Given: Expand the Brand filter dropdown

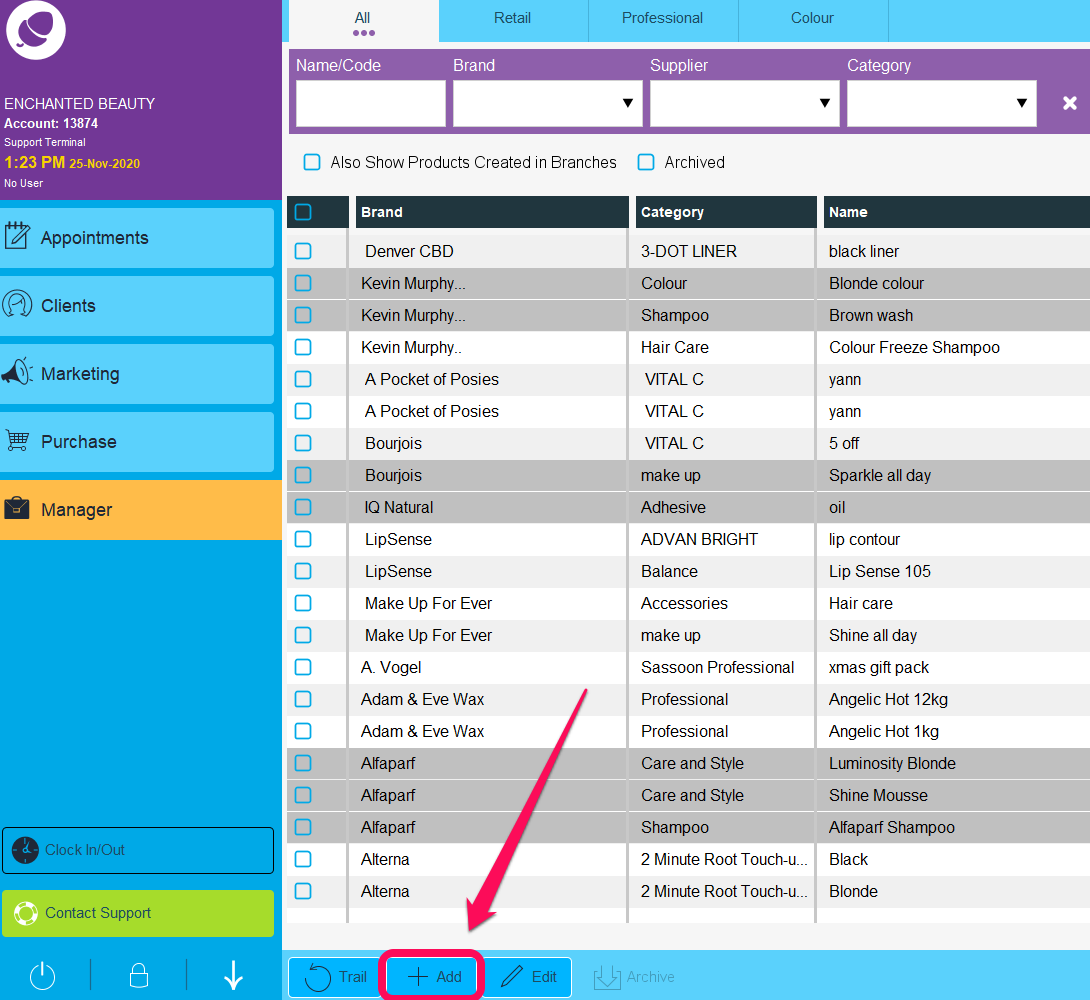Looking at the screenshot, I should tap(547, 103).
